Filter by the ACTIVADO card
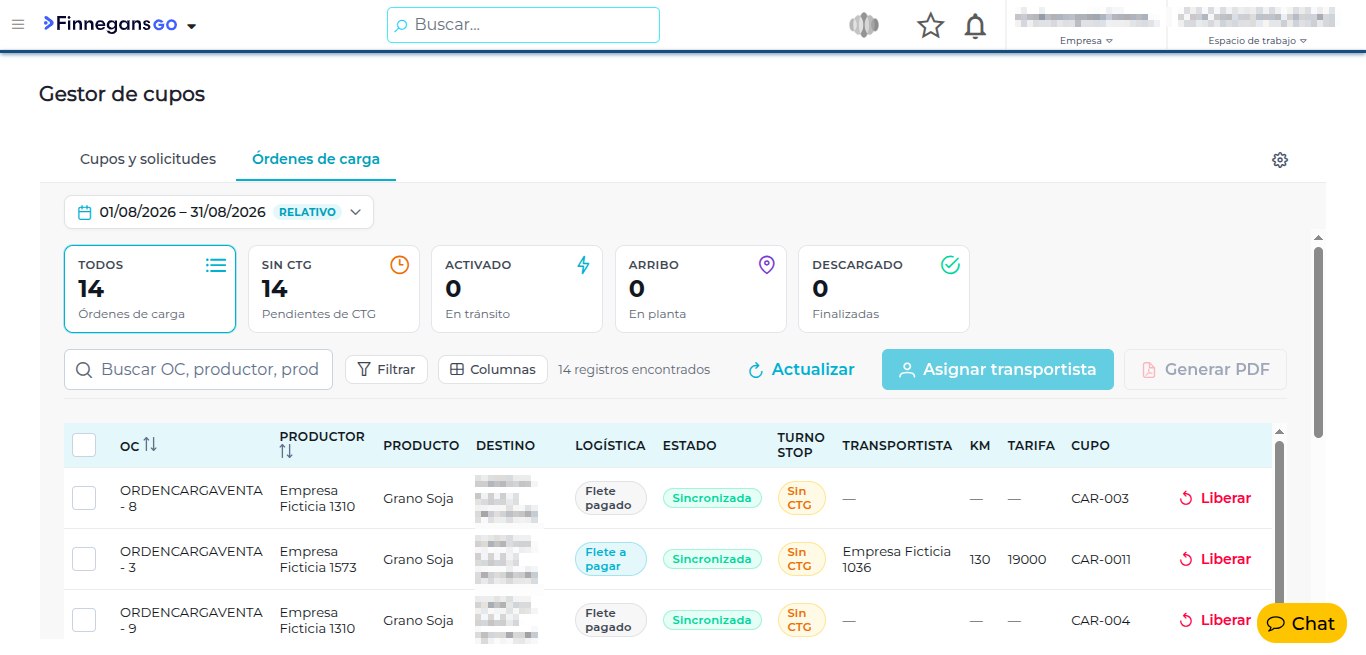1366x655 pixels. click(x=517, y=289)
